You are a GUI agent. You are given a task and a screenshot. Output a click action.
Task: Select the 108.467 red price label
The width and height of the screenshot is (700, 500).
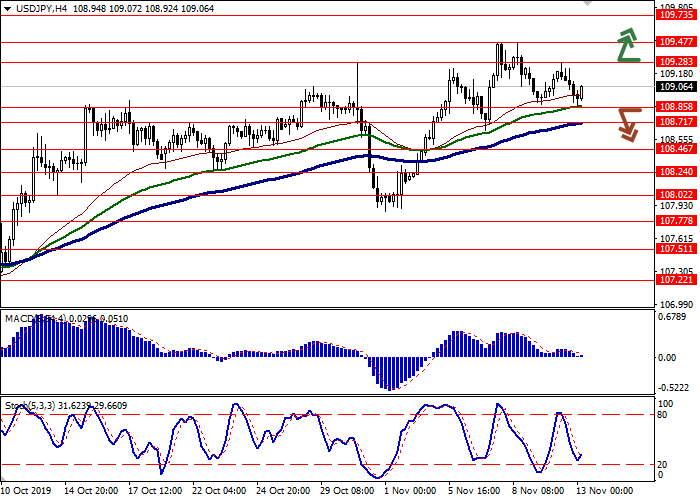click(676, 148)
